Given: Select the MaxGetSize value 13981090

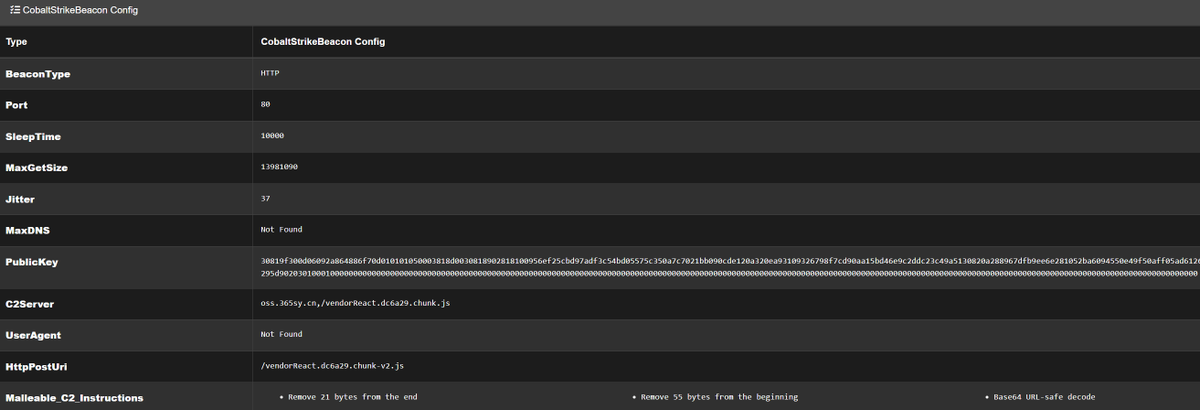Looking at the screenshot, I should [x=281, y=167].
